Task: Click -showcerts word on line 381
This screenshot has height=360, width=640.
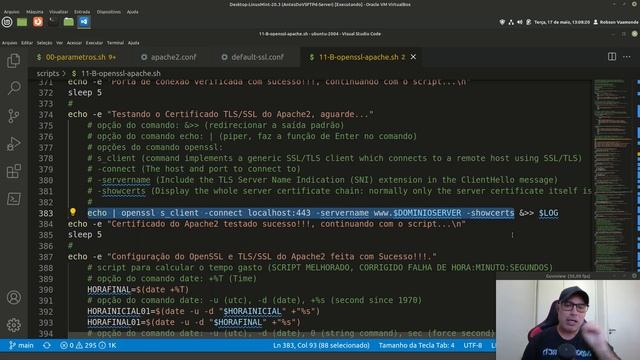Action: (121, 191)
